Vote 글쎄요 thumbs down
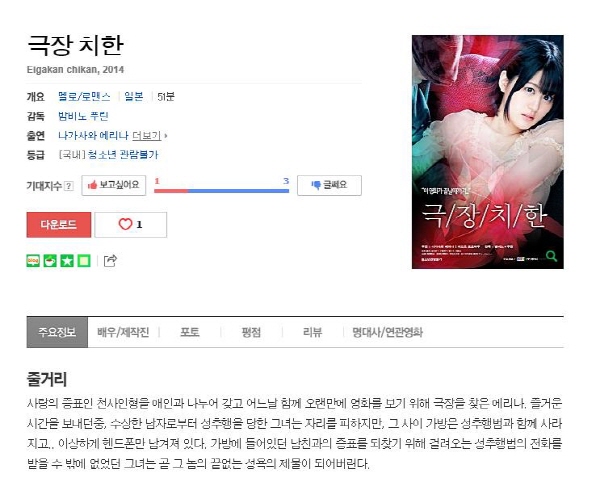 click(x=329, y=185)
